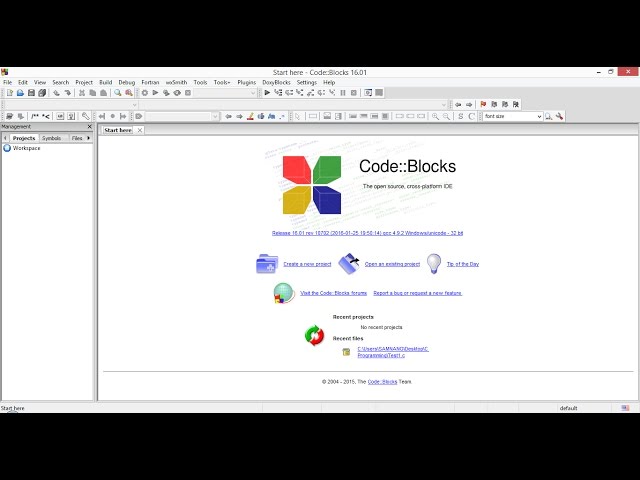This screenshot has width=640, height=480.
Task: Click the Open file folder icon
Action: (20, 93)
